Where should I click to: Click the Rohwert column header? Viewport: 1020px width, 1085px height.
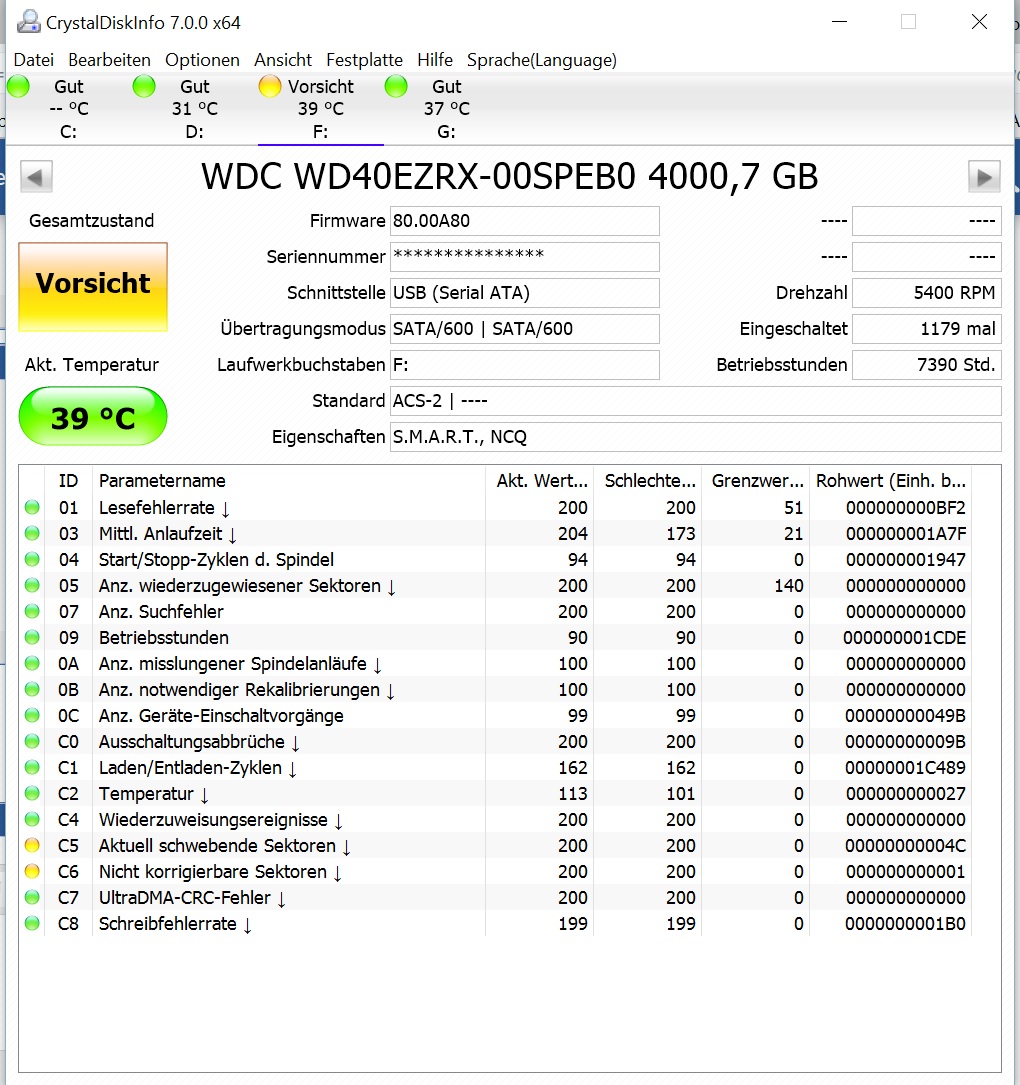click(x=890, y=481)
